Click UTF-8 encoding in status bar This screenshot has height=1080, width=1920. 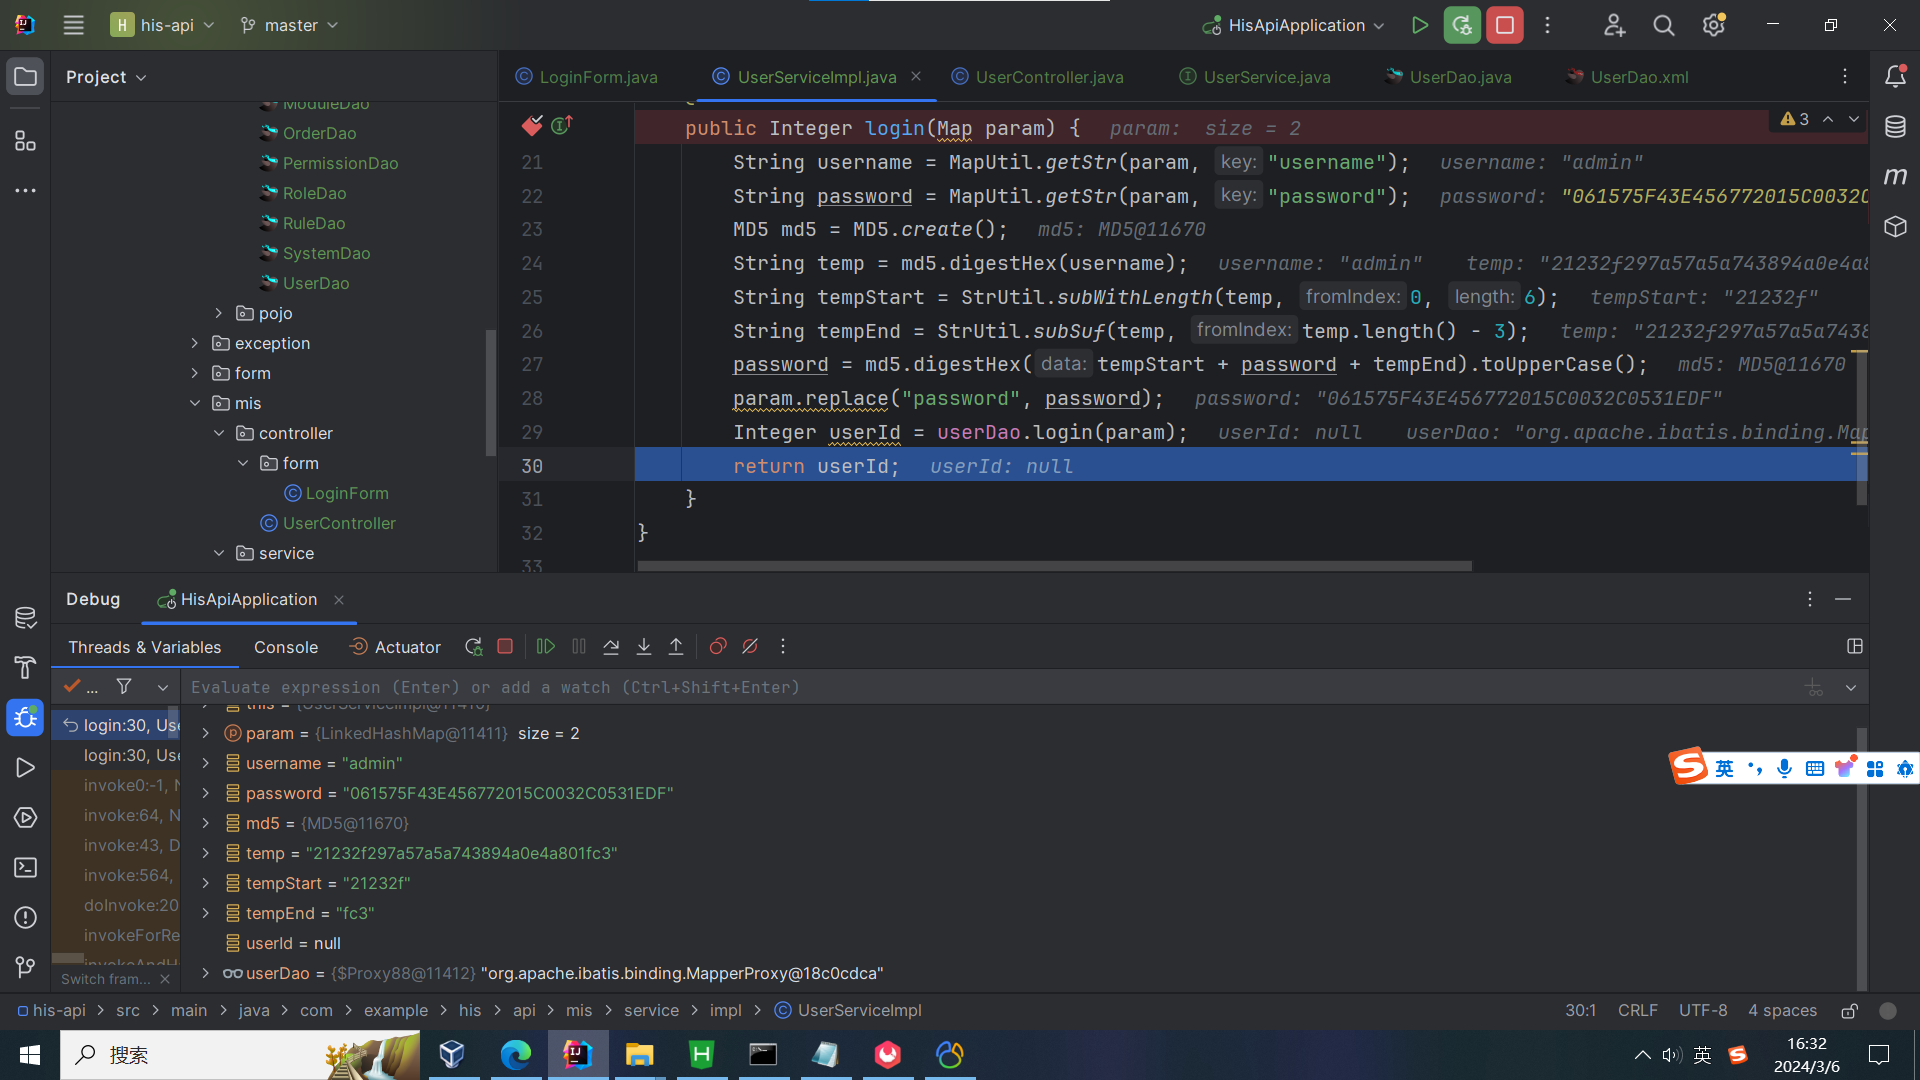click(x=1703, y=1010)
